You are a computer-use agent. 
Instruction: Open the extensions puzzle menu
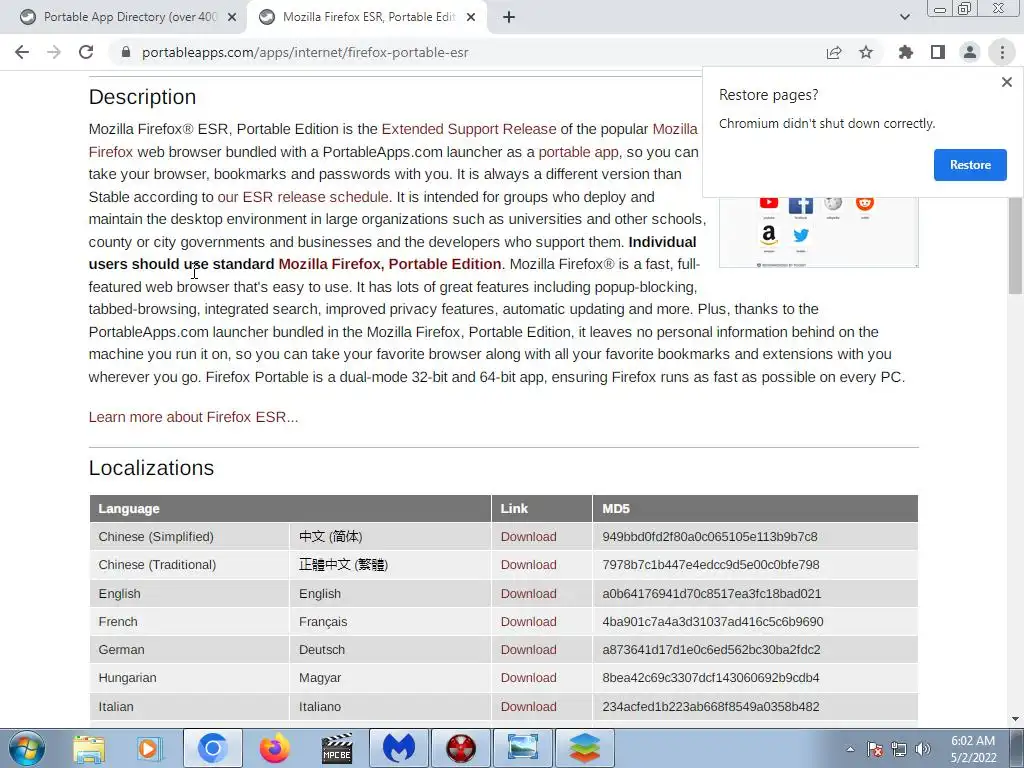pos(906,52)
